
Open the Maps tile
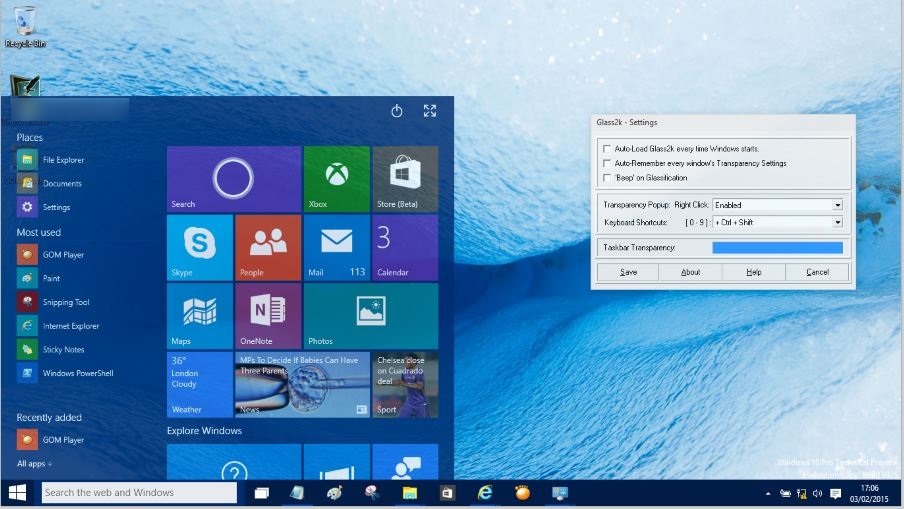199,315
